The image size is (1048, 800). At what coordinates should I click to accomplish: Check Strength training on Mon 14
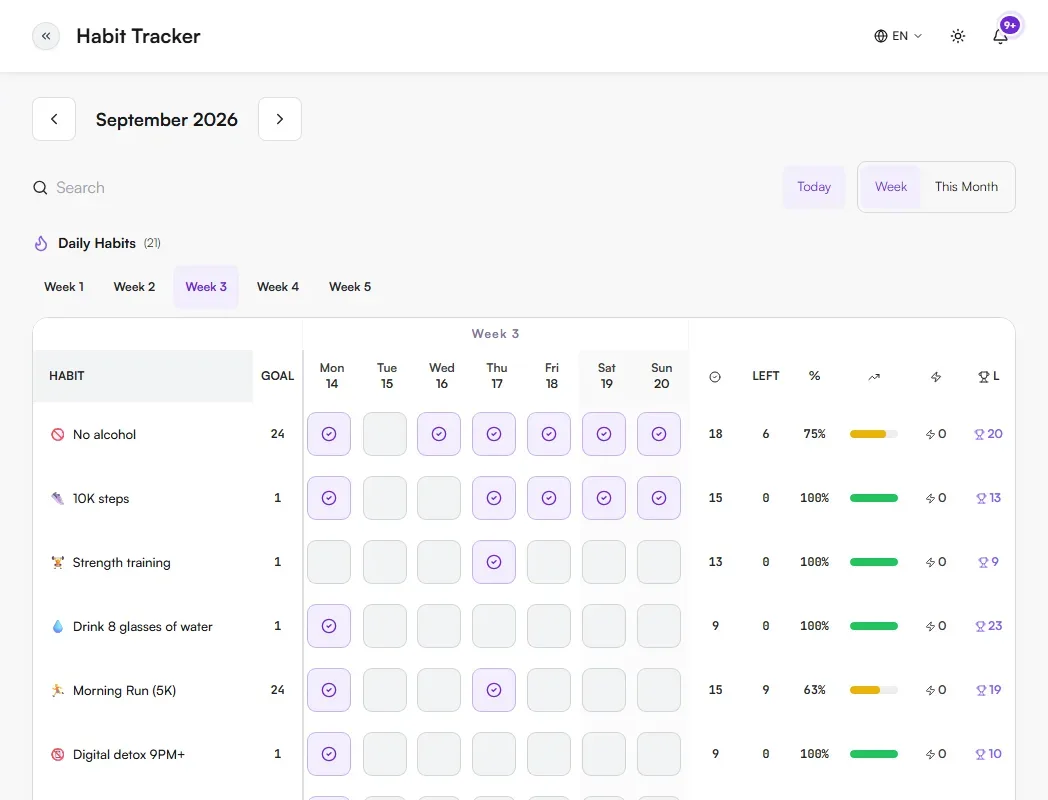point(329,562)
